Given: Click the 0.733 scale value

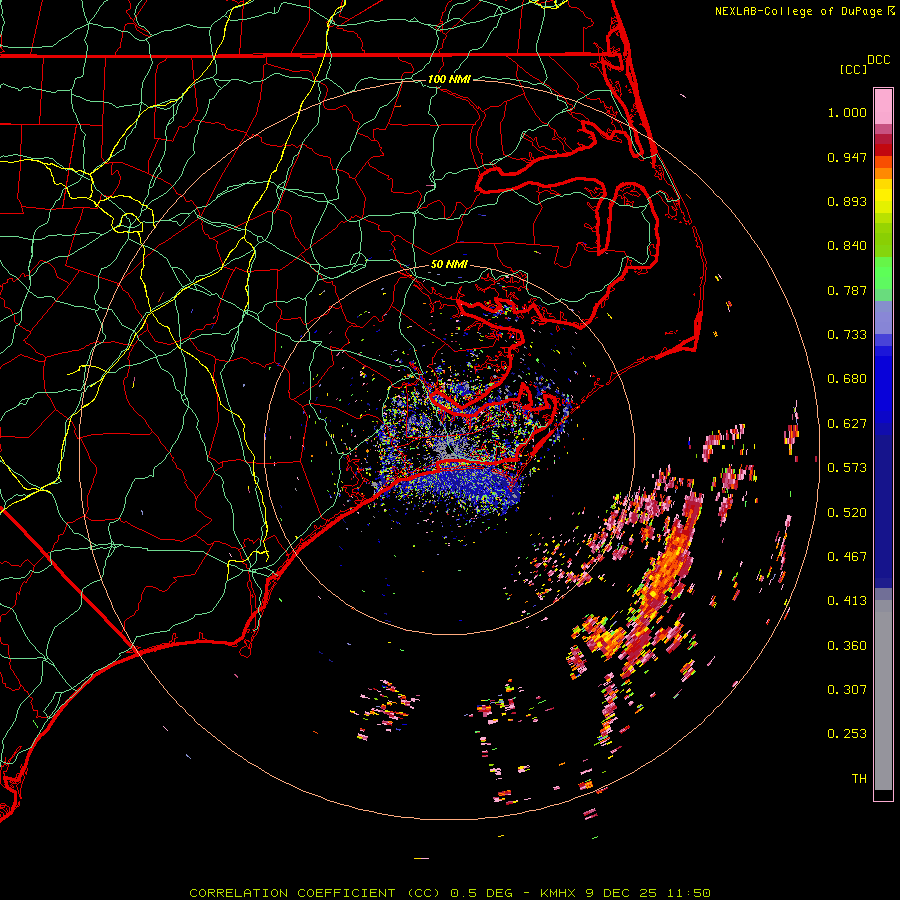Looking at the screenshot, I should 847,335.
